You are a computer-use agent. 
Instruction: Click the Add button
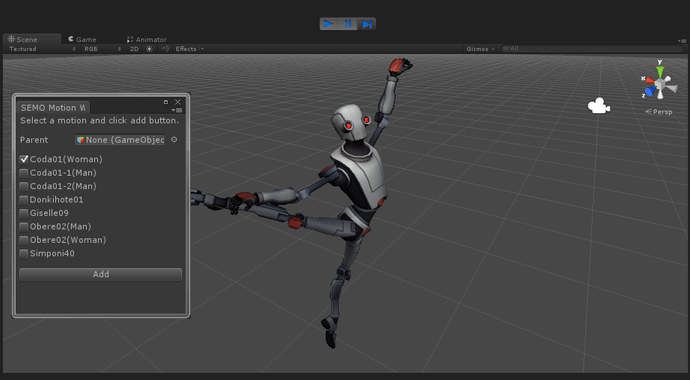(x=100, y=274)
